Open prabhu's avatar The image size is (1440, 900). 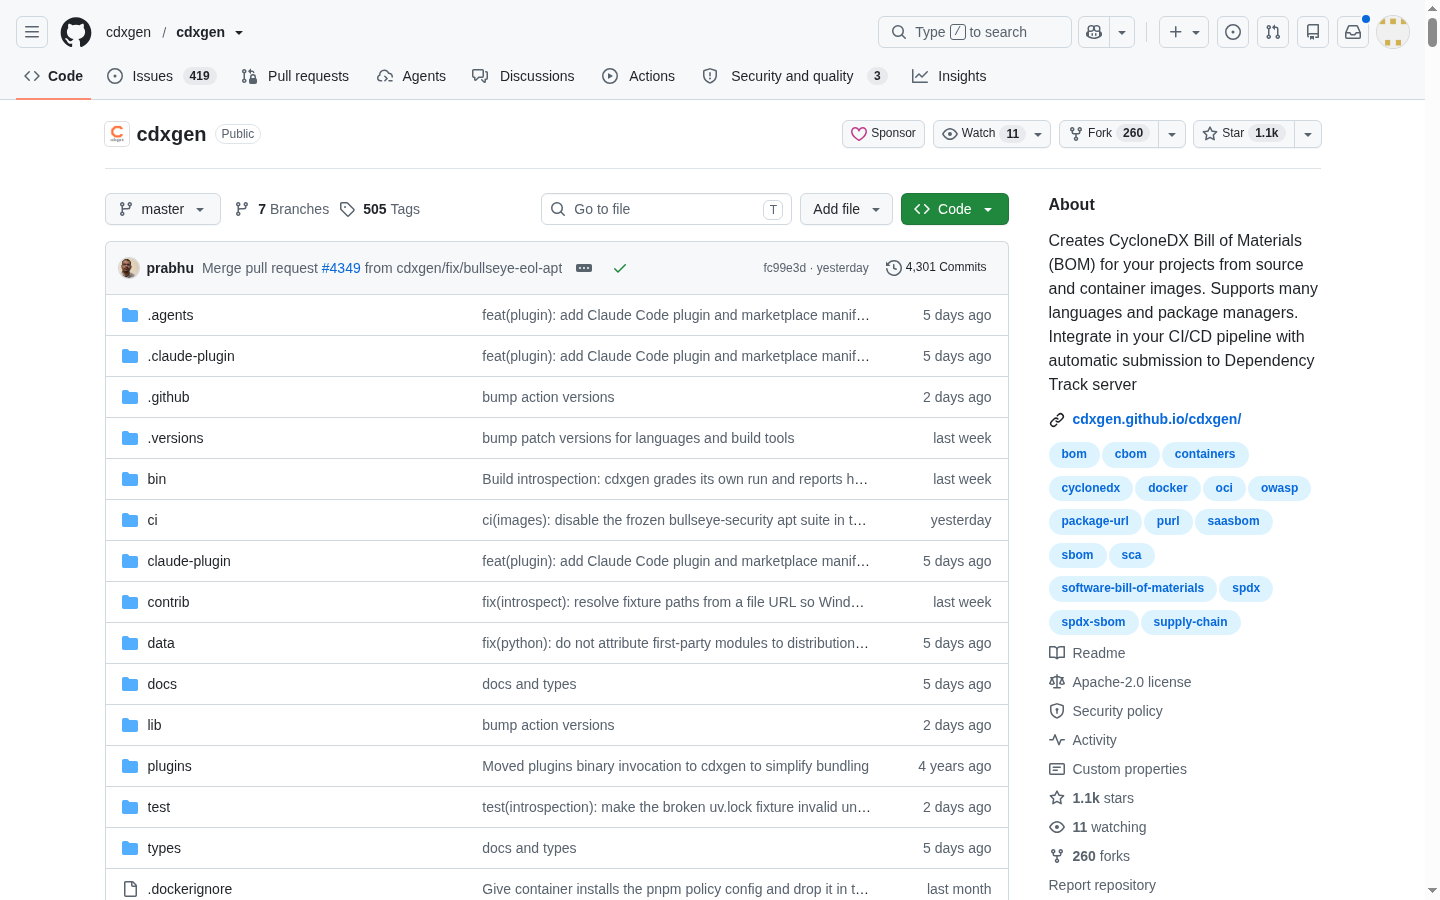(x=128, y=268)
